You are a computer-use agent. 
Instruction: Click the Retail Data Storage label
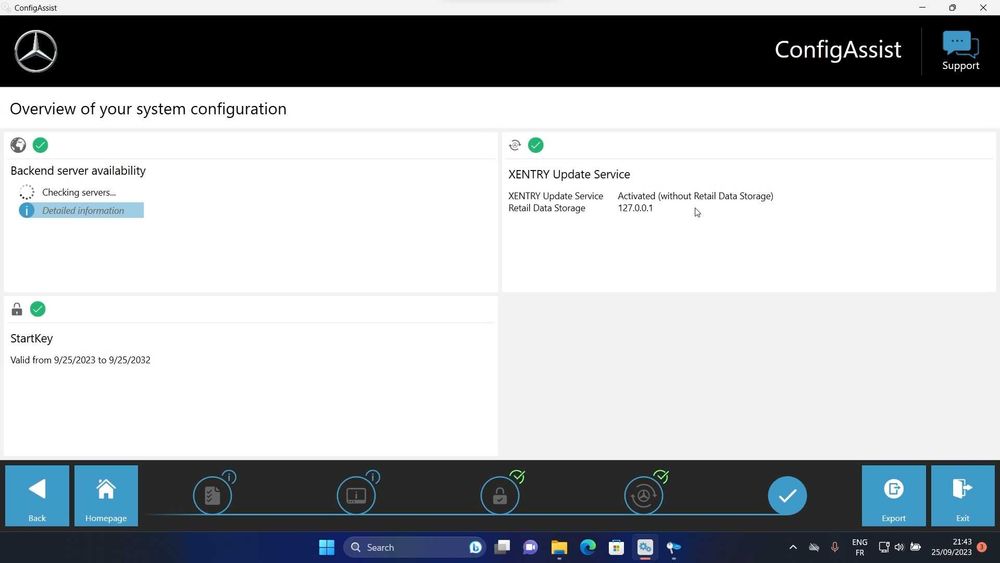point(547,208)
